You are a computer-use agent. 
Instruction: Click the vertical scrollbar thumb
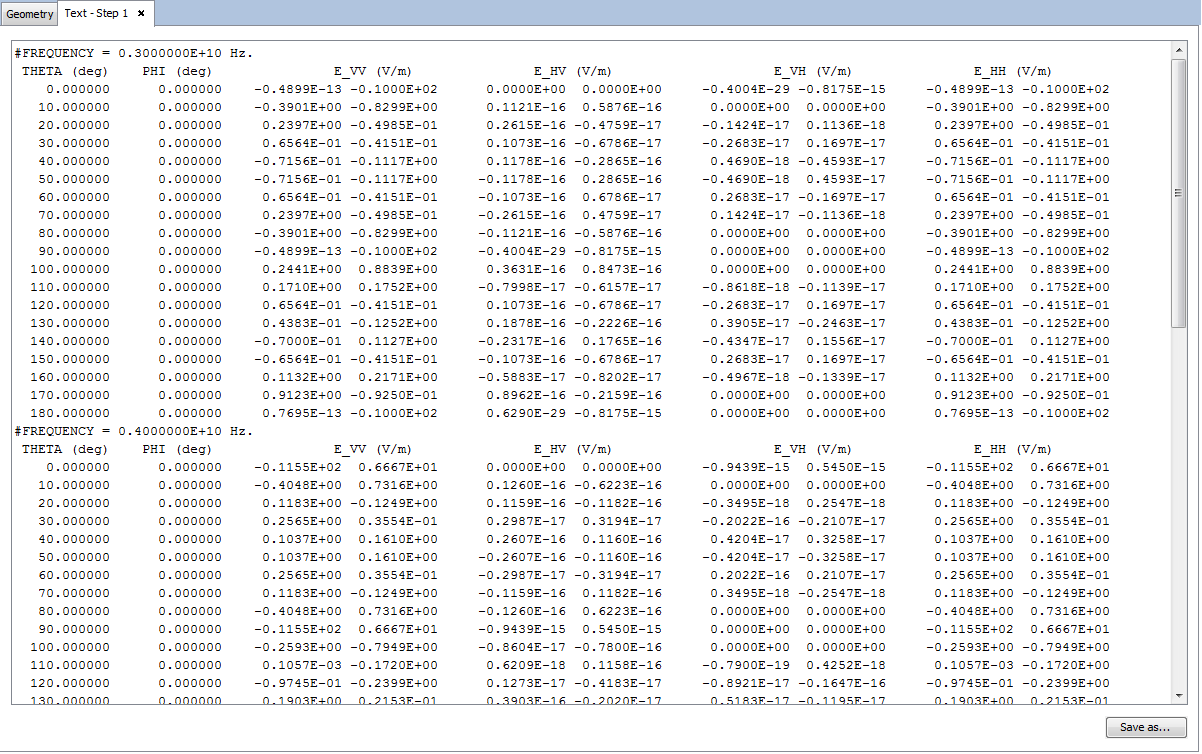tap(1179, 192)
